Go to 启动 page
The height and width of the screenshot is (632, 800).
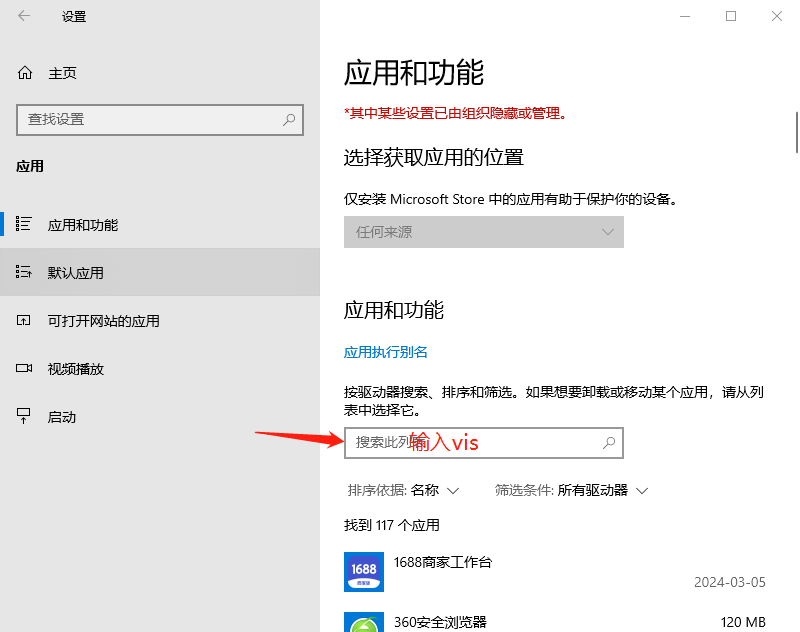(x=160, y=417)
